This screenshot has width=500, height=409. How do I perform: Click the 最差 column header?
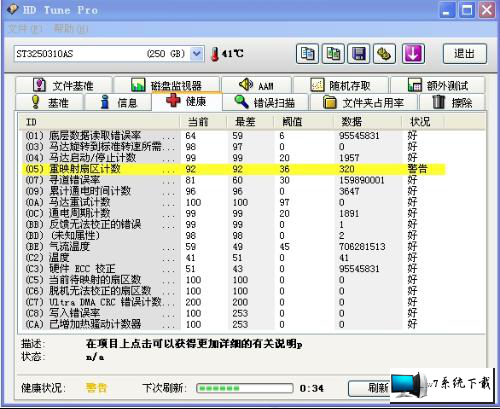(250, 122)
